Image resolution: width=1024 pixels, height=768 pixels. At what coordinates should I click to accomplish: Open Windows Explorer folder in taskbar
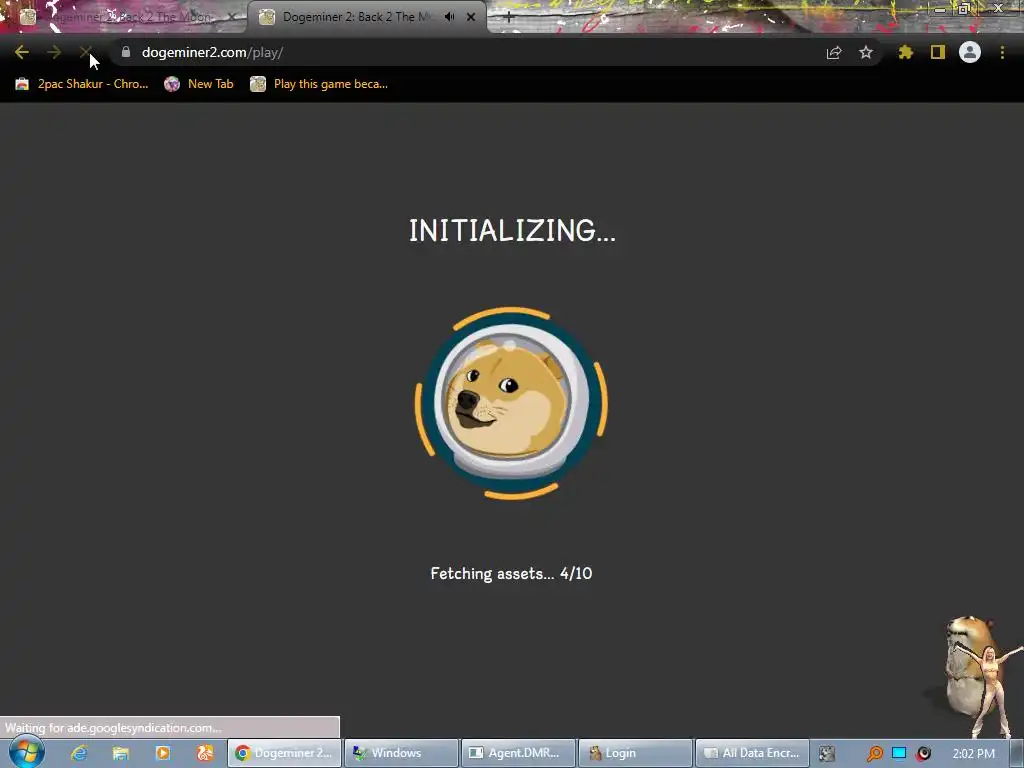121,753
